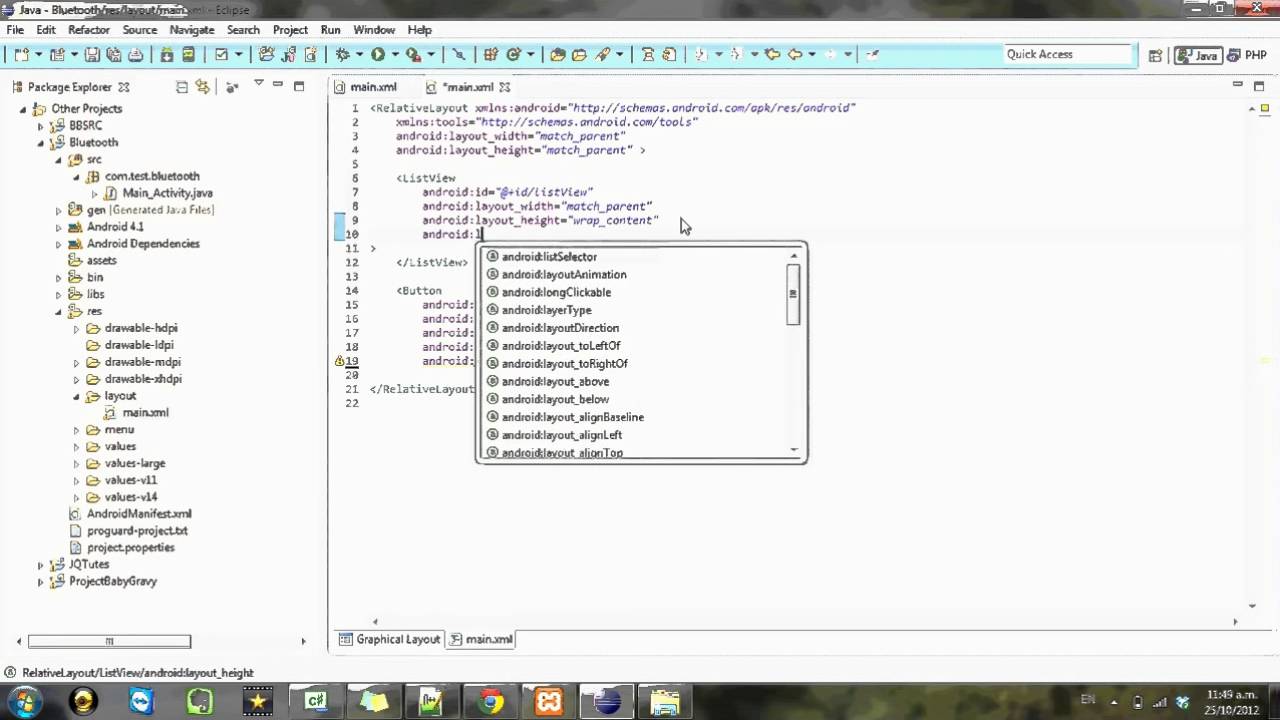
Task: Open the Help menu
Action: tap(420, 30)
